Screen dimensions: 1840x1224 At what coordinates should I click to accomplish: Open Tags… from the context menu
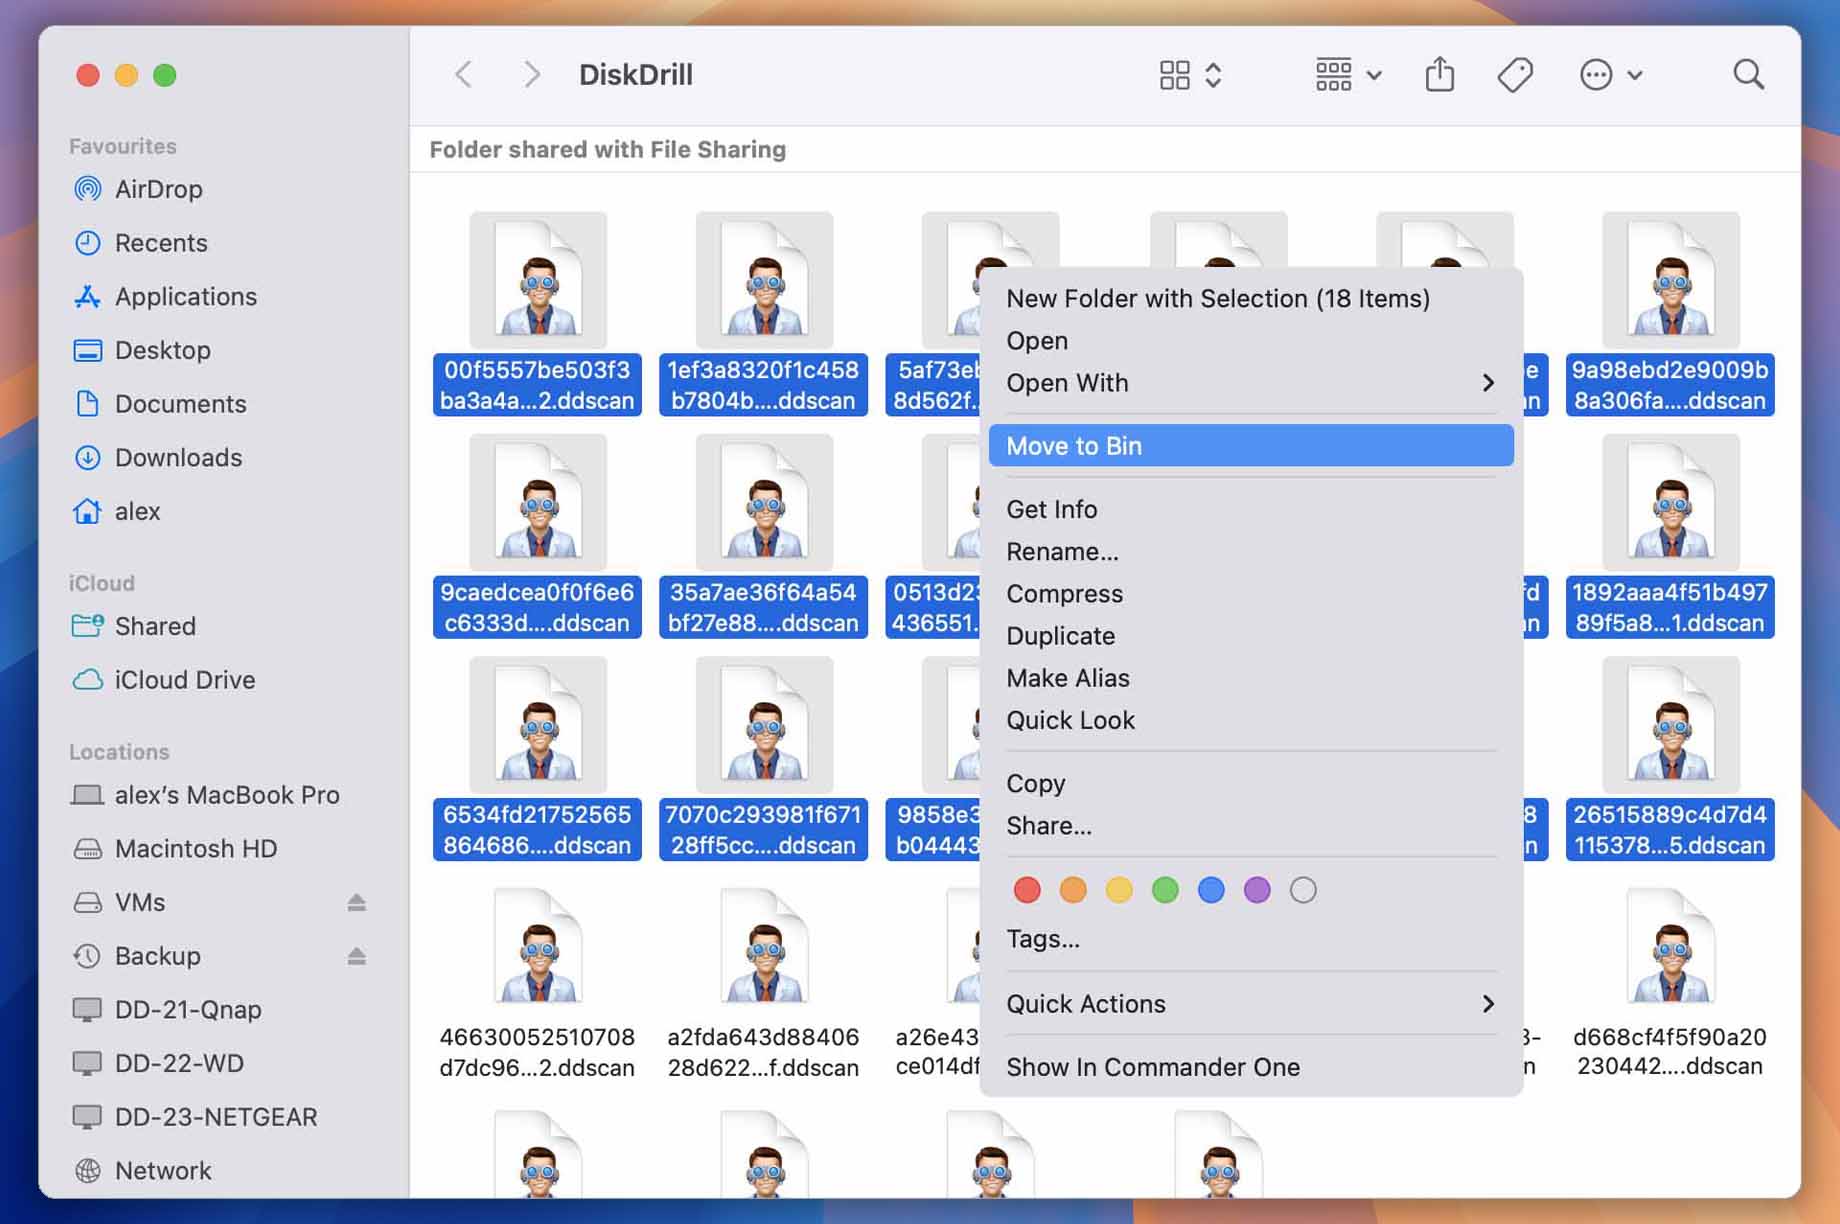pos(1250,939)
